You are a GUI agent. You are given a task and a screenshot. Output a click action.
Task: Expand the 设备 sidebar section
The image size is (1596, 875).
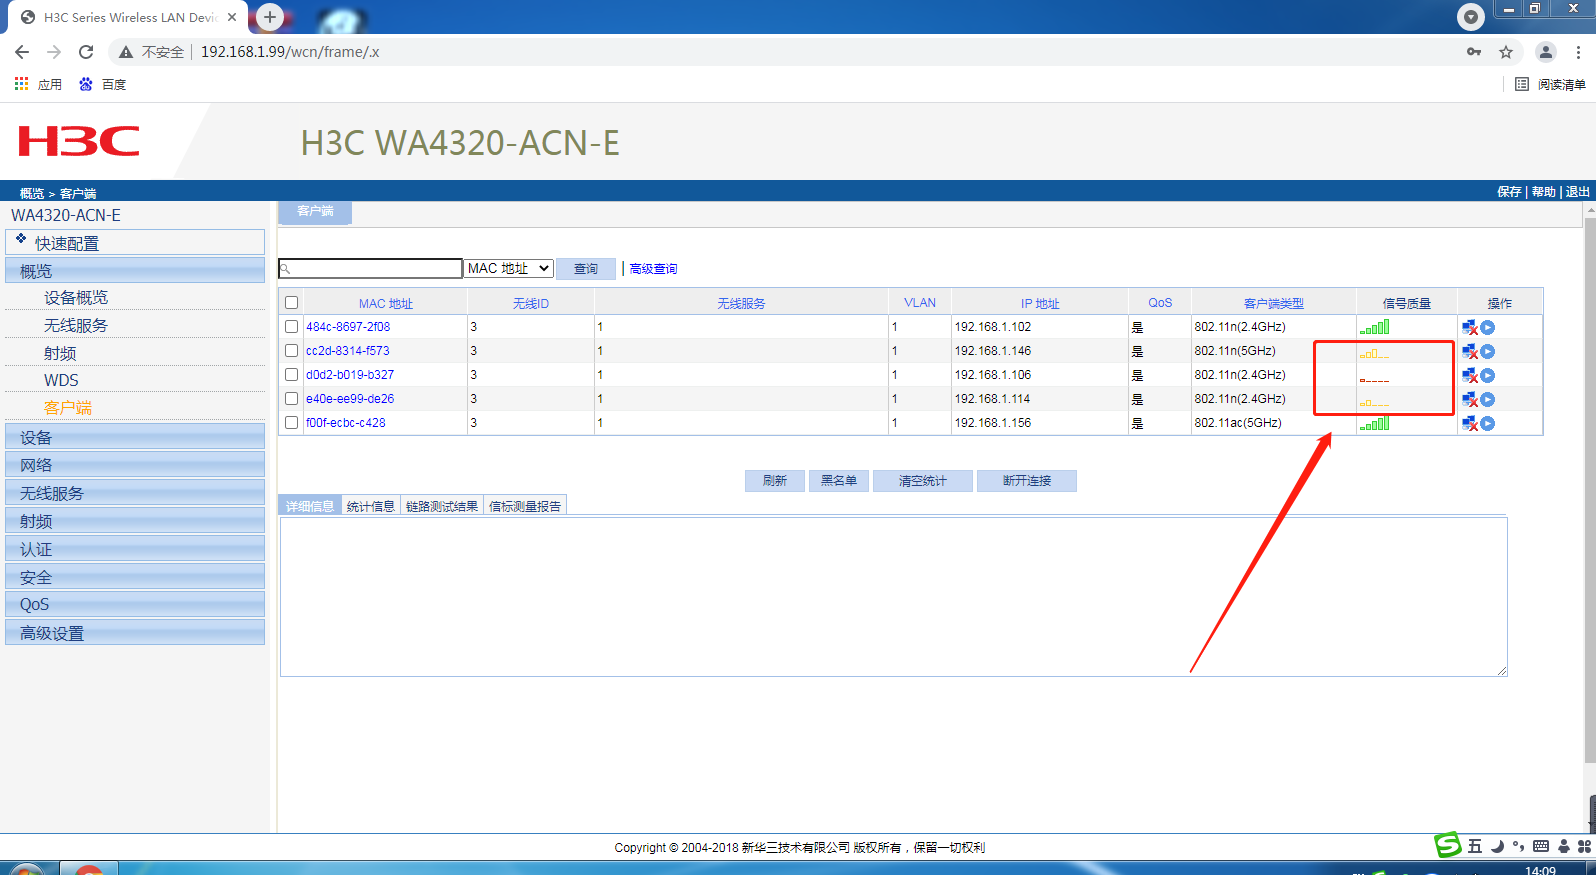(135, 437)
